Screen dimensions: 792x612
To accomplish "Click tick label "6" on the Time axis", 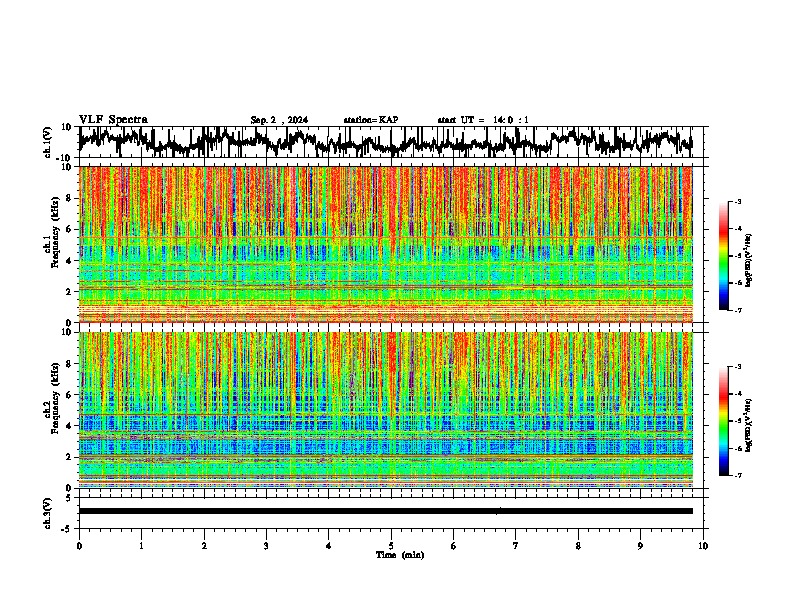I will click(453, 546).
